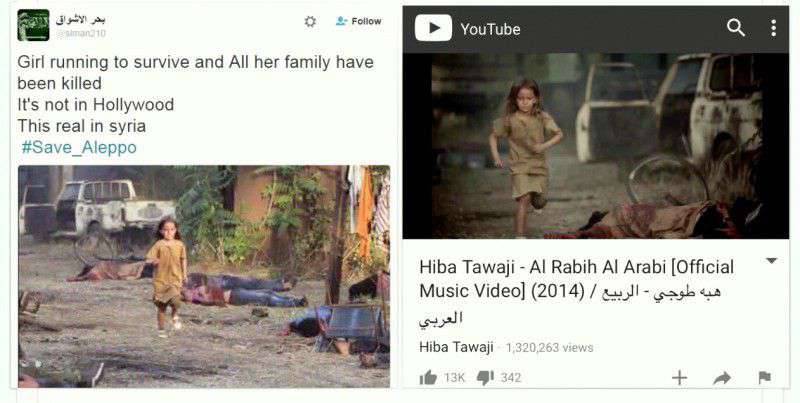Follow the tweet author

[359, 21]
